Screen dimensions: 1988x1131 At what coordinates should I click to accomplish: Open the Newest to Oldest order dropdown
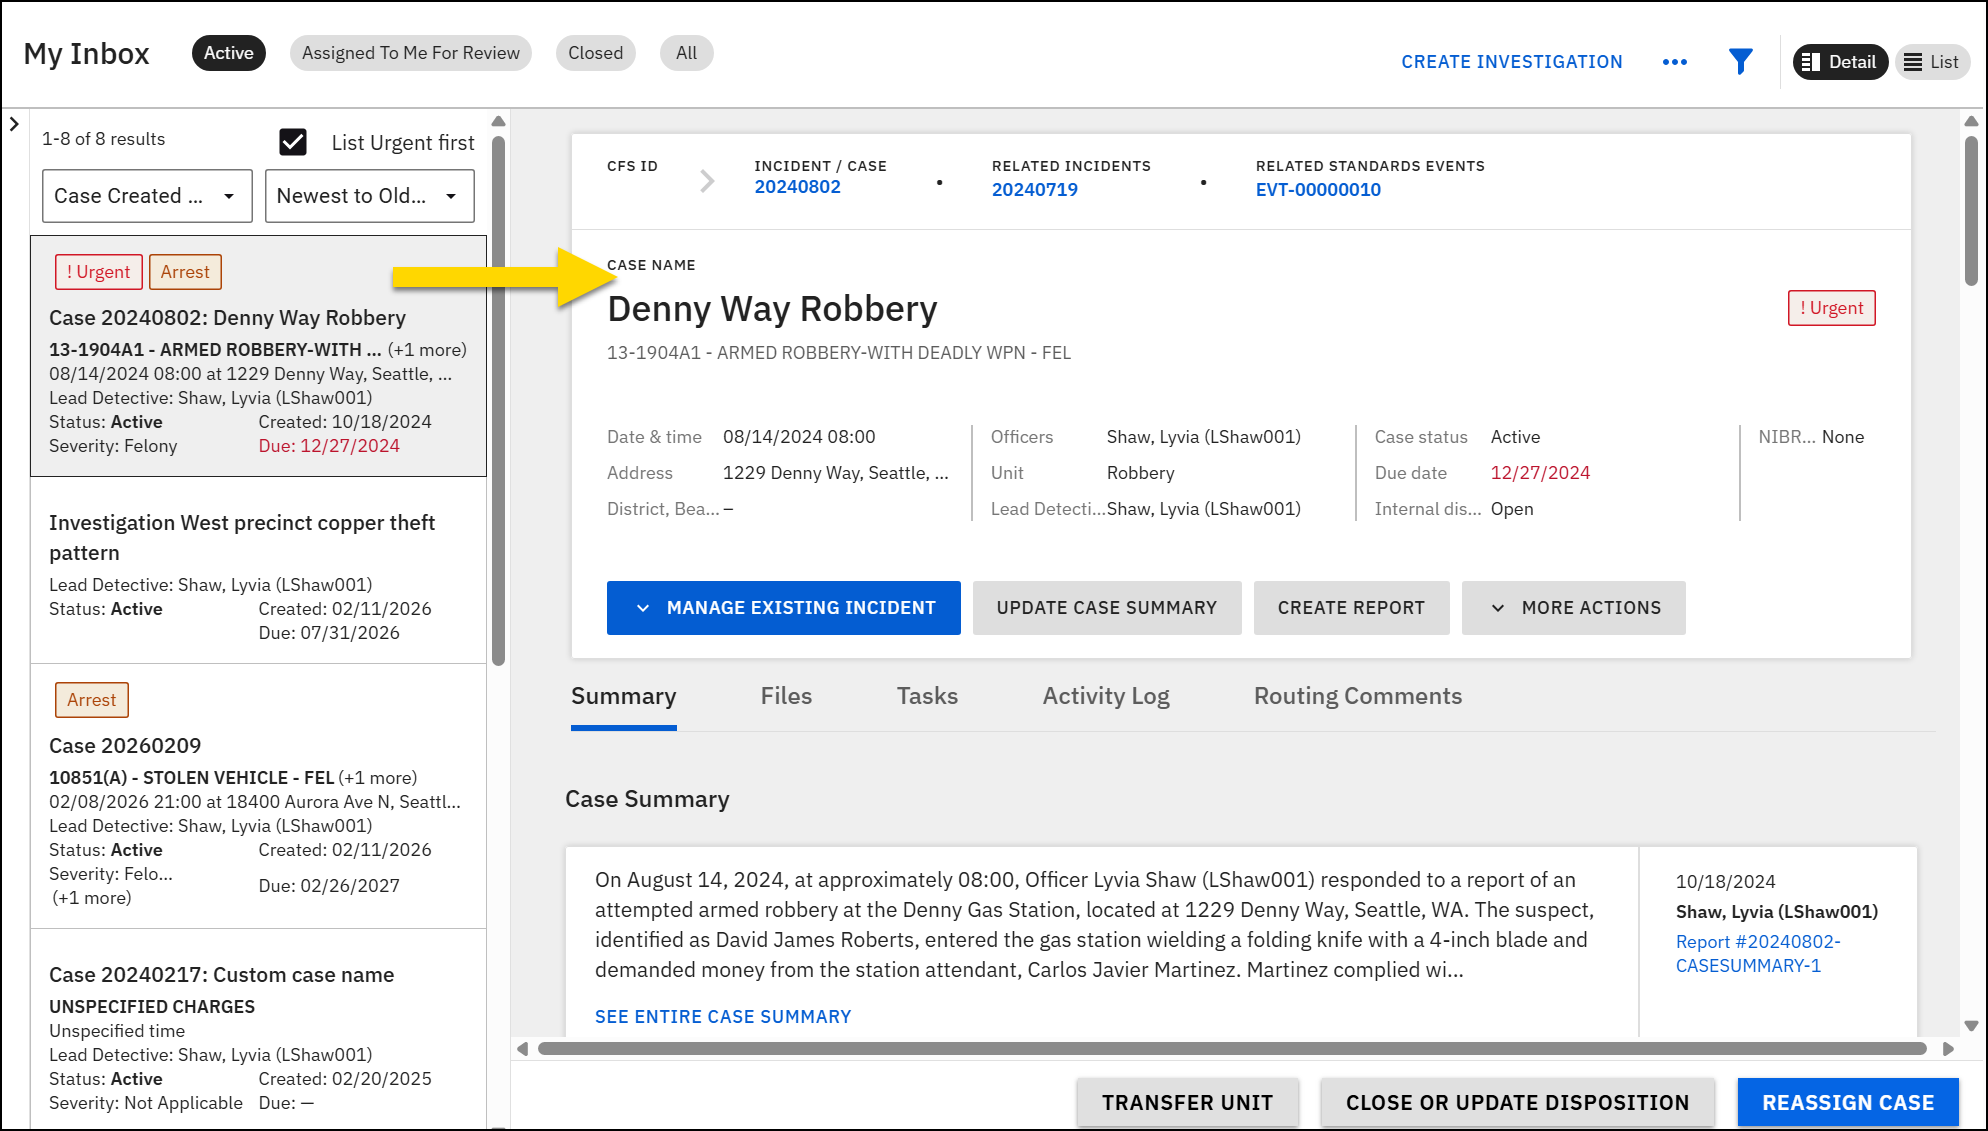(x=369, y=196)
